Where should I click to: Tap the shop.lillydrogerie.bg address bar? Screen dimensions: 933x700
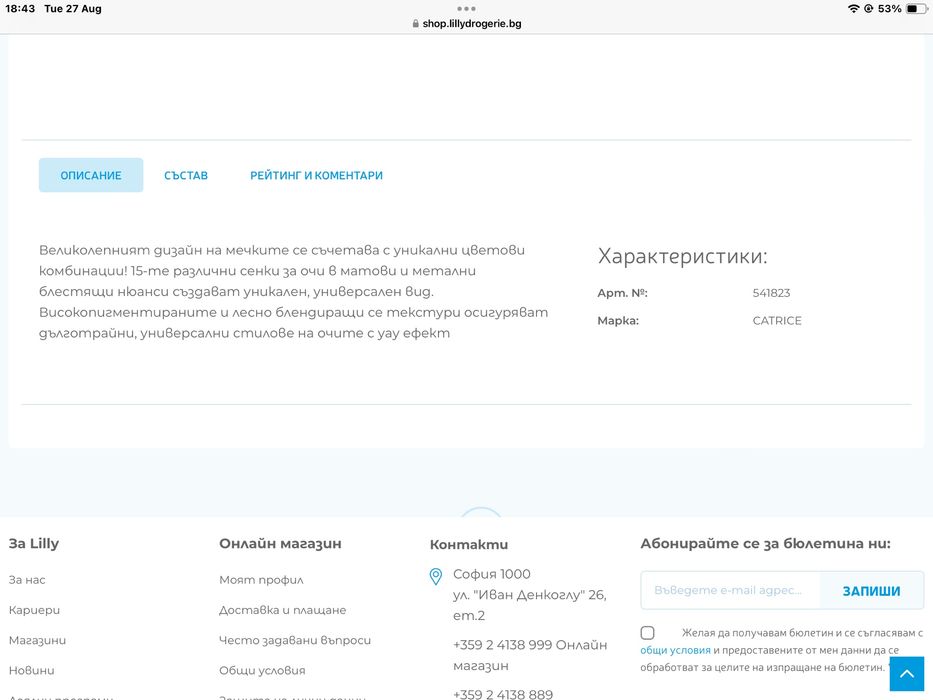[466, 24]
